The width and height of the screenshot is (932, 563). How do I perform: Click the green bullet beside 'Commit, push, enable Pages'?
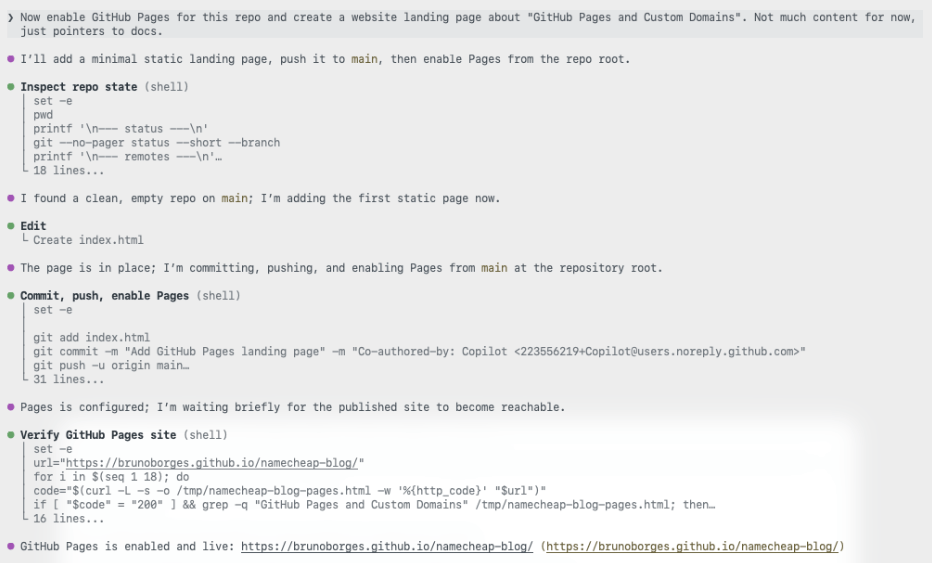pos(11,295)
